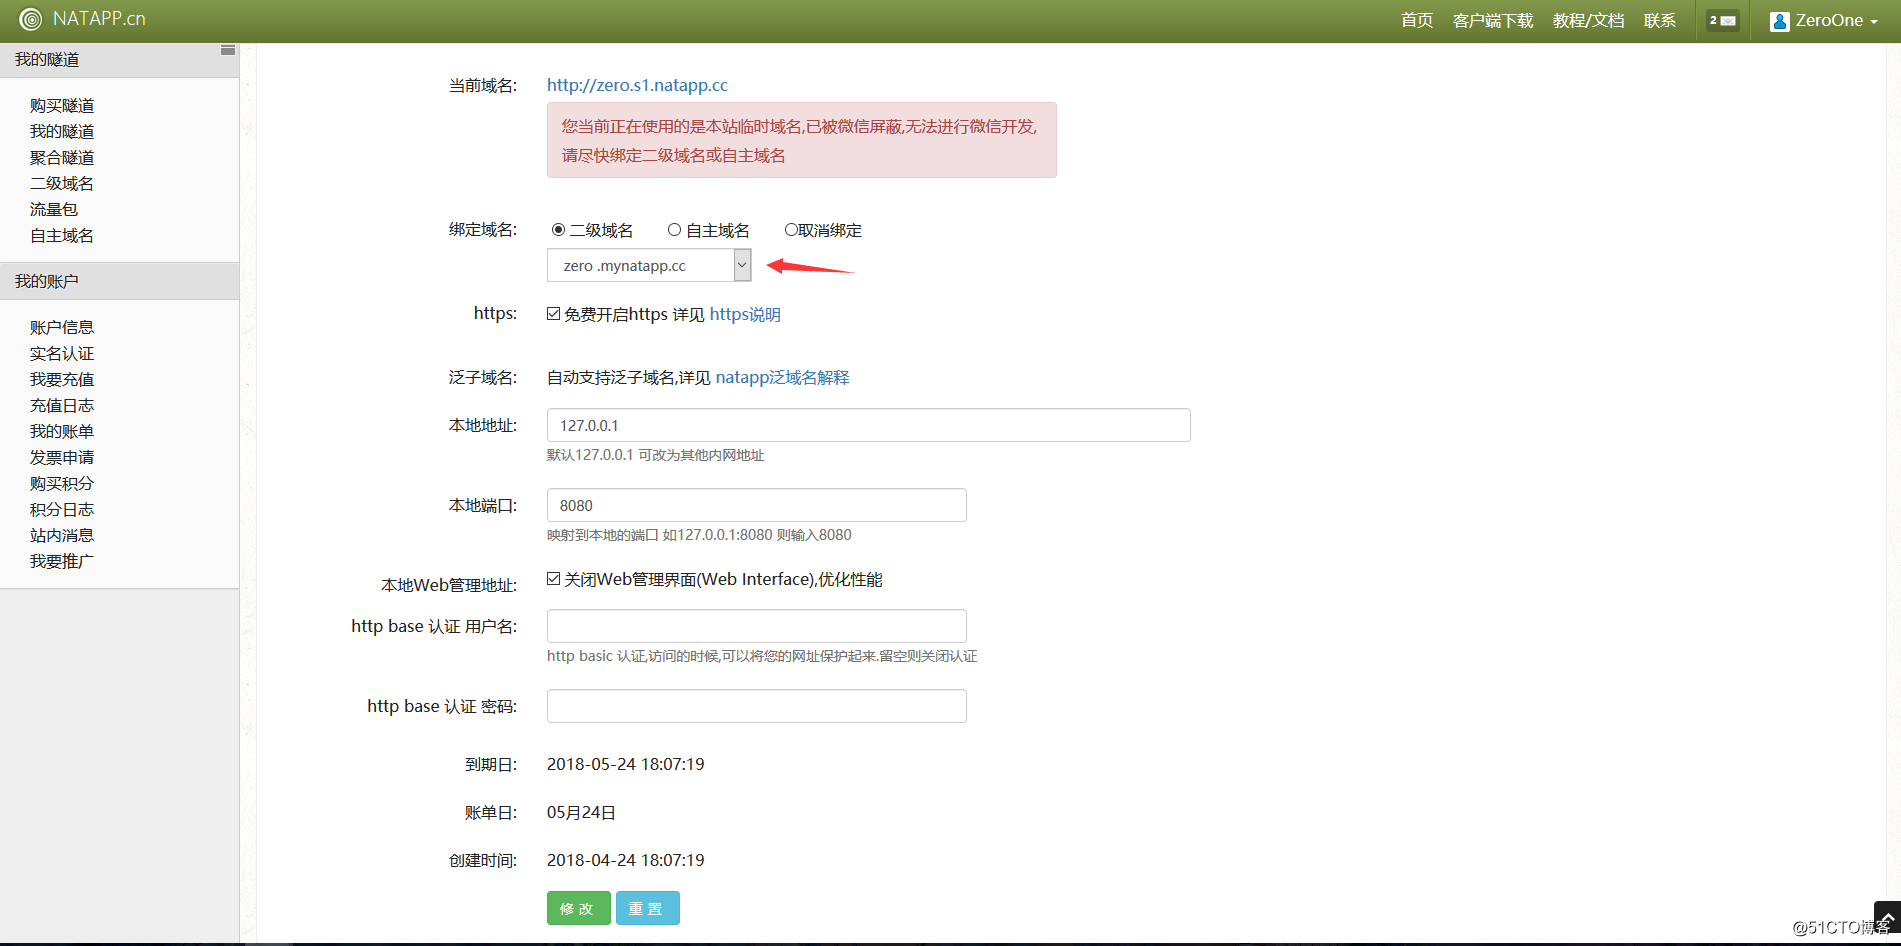Screen dimensions: 1901x946
Task: Click the scroll-to-top arrow icon
Action: (1887, 915)
